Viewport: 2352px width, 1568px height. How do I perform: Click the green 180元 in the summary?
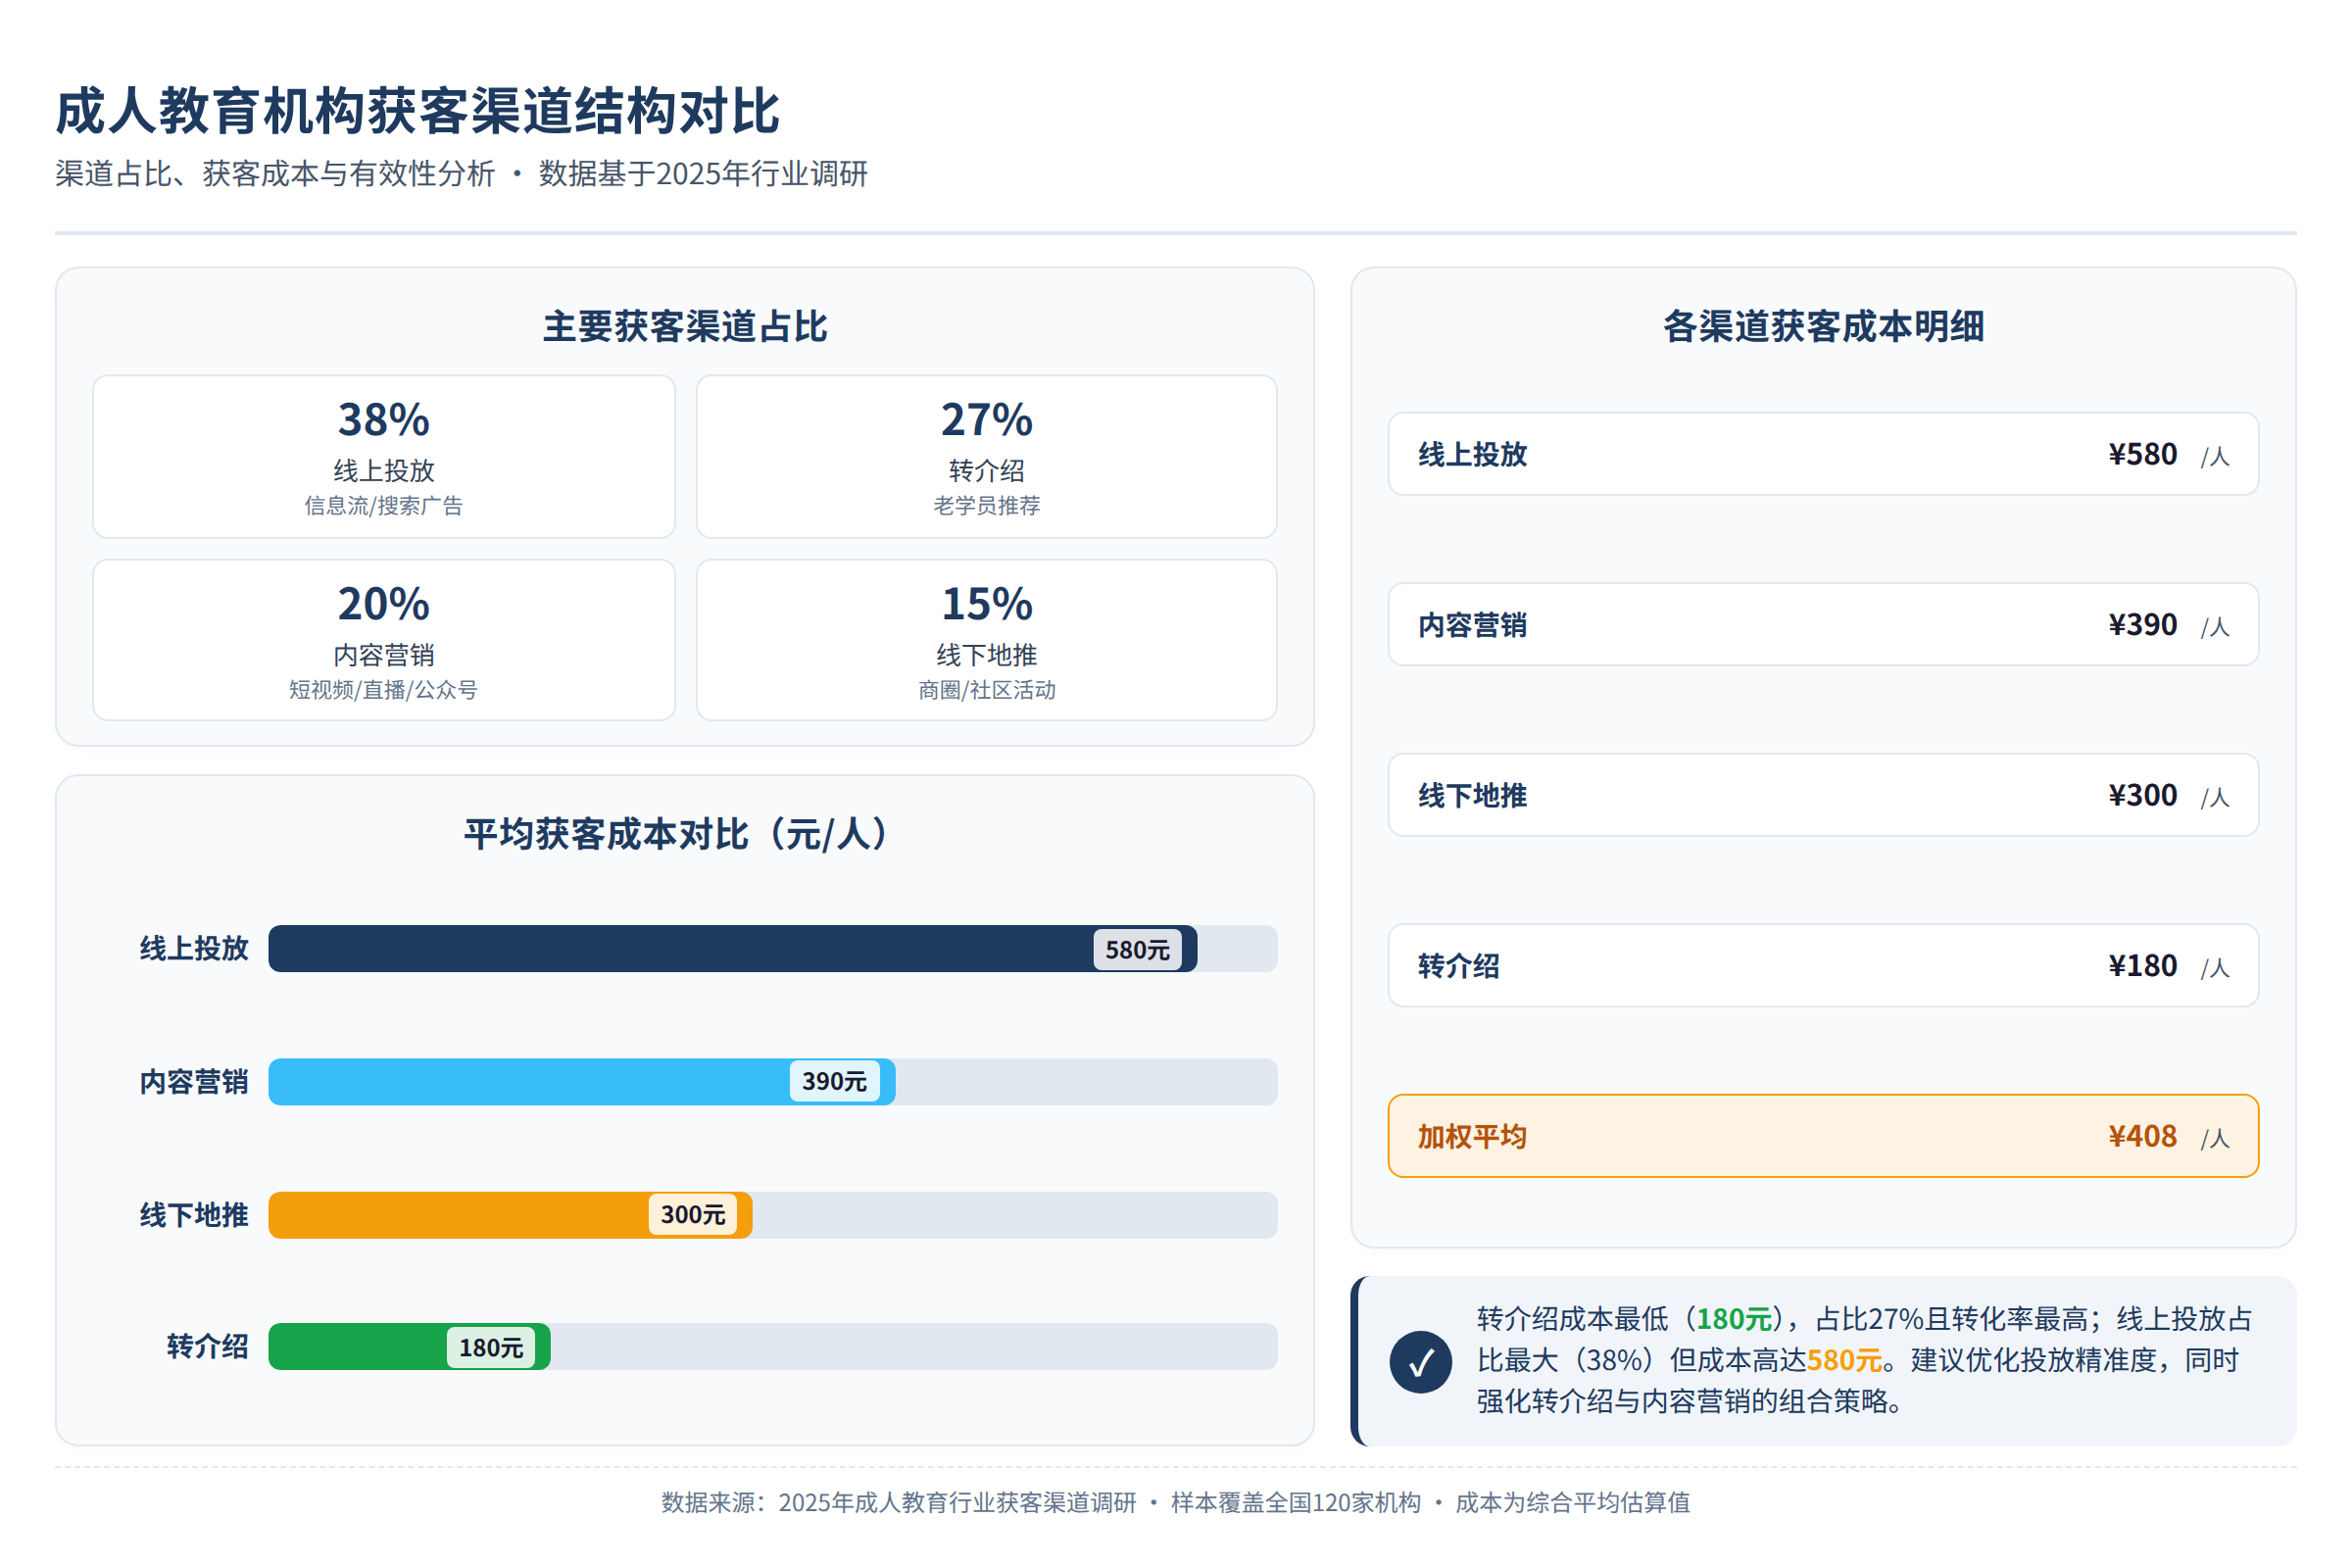coord(1734,1319)
